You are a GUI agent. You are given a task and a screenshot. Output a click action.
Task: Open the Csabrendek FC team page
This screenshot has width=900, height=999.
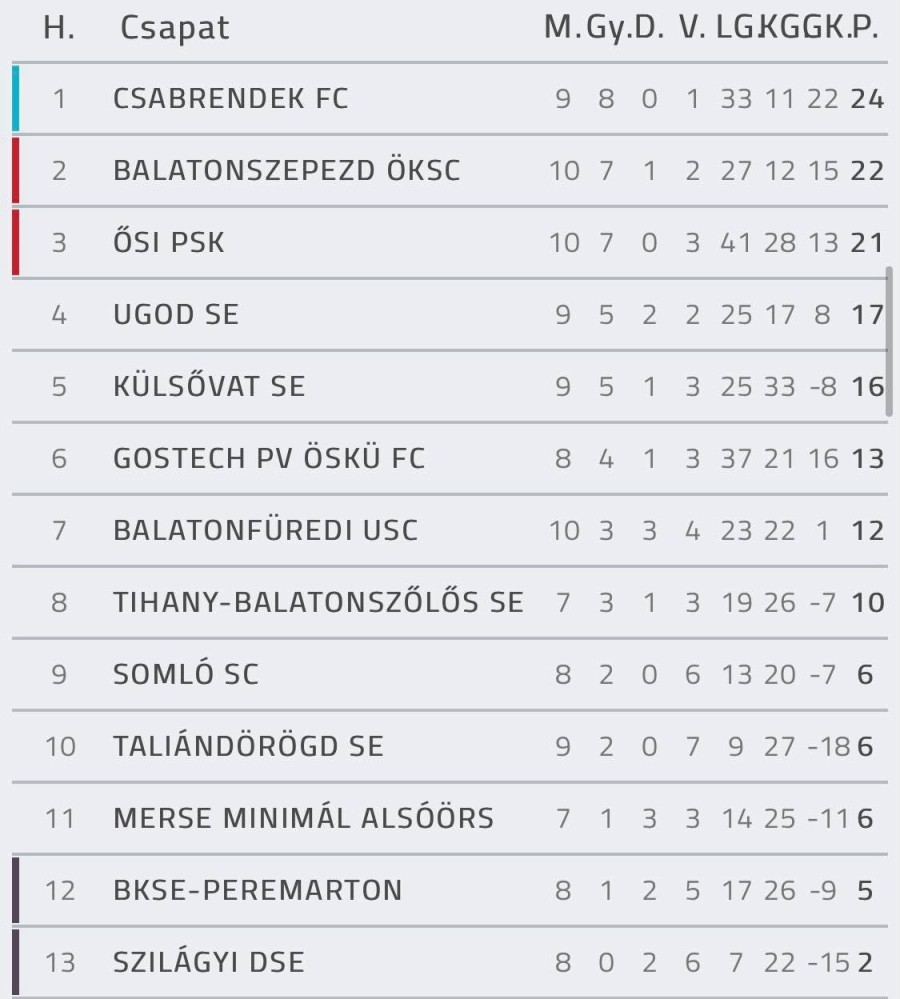231,99
